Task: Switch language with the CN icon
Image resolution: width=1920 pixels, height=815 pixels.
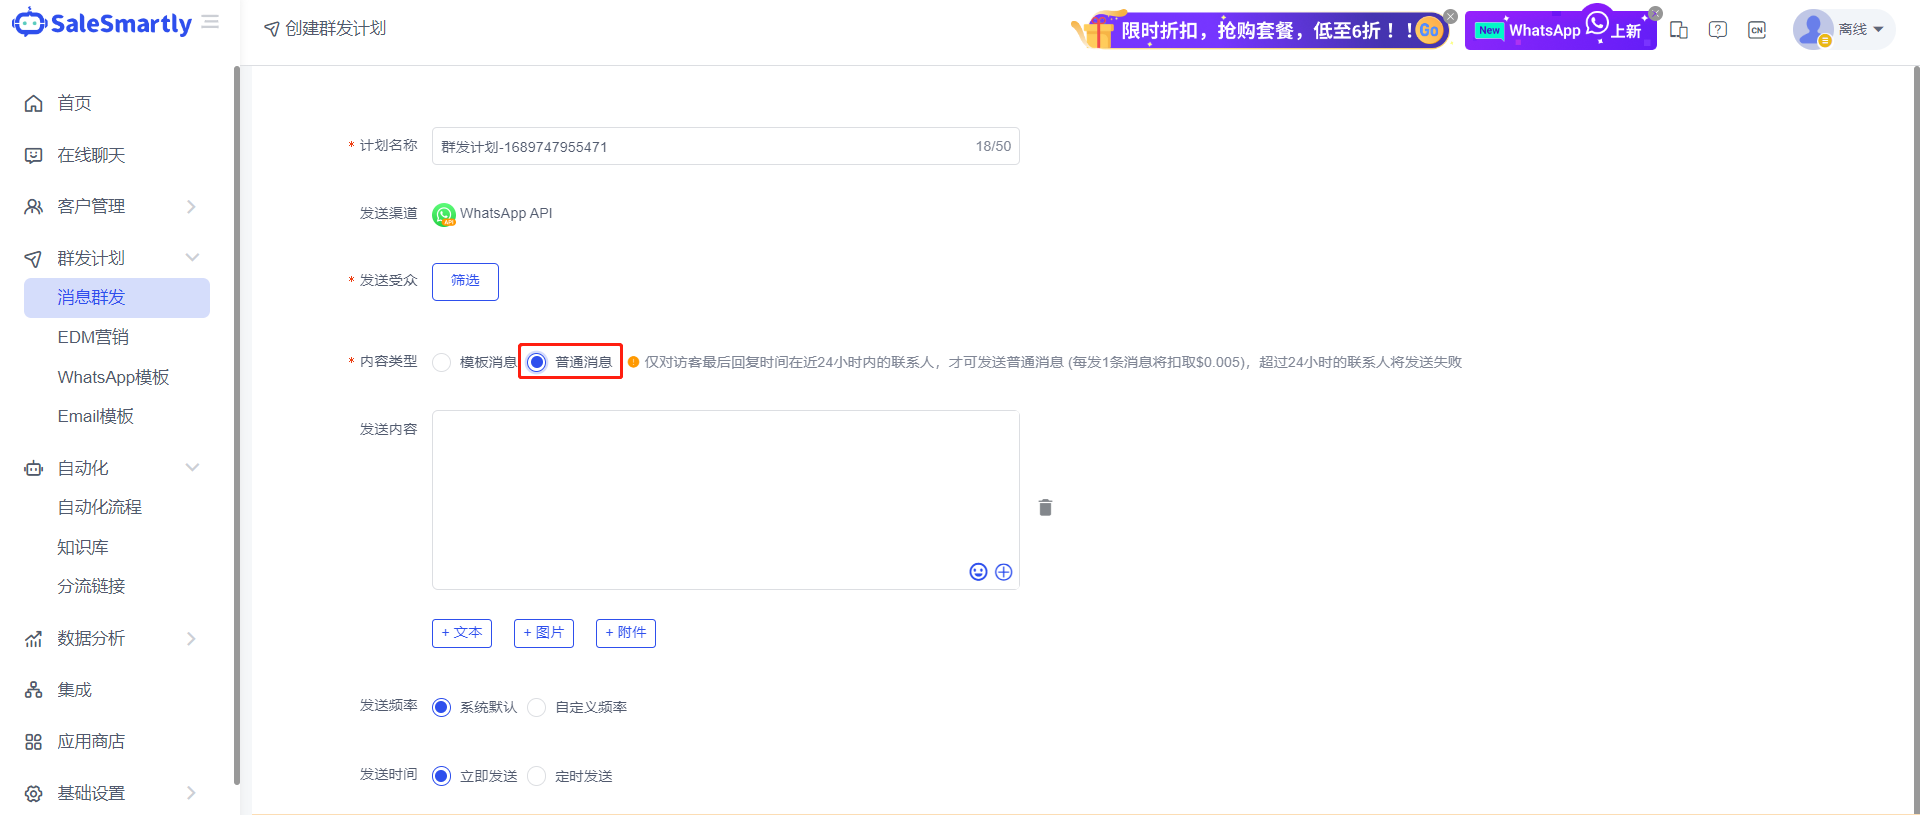Action: click(1757, 30)
